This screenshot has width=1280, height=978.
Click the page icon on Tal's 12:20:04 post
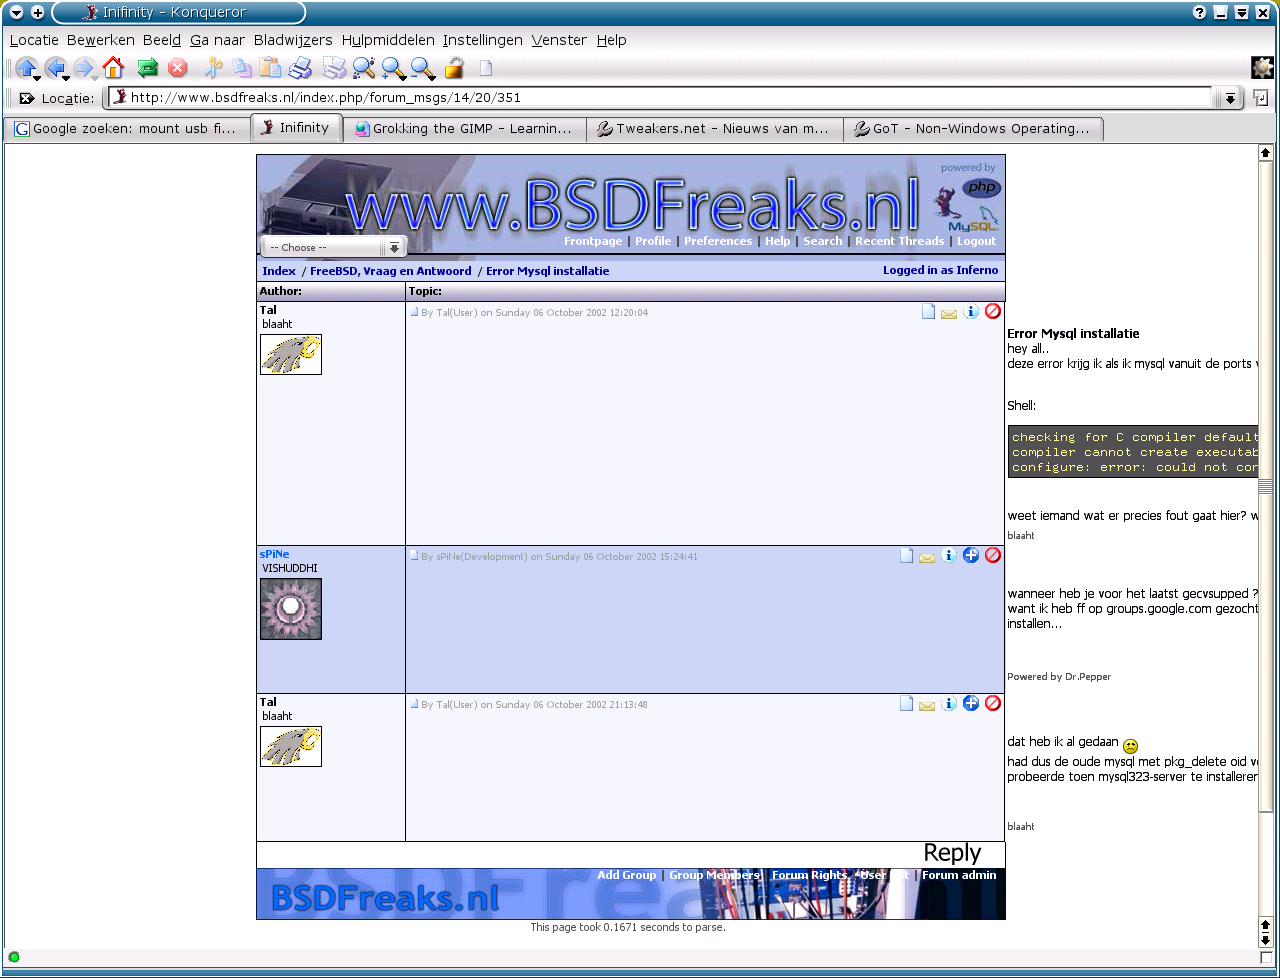tap(928, 312)
